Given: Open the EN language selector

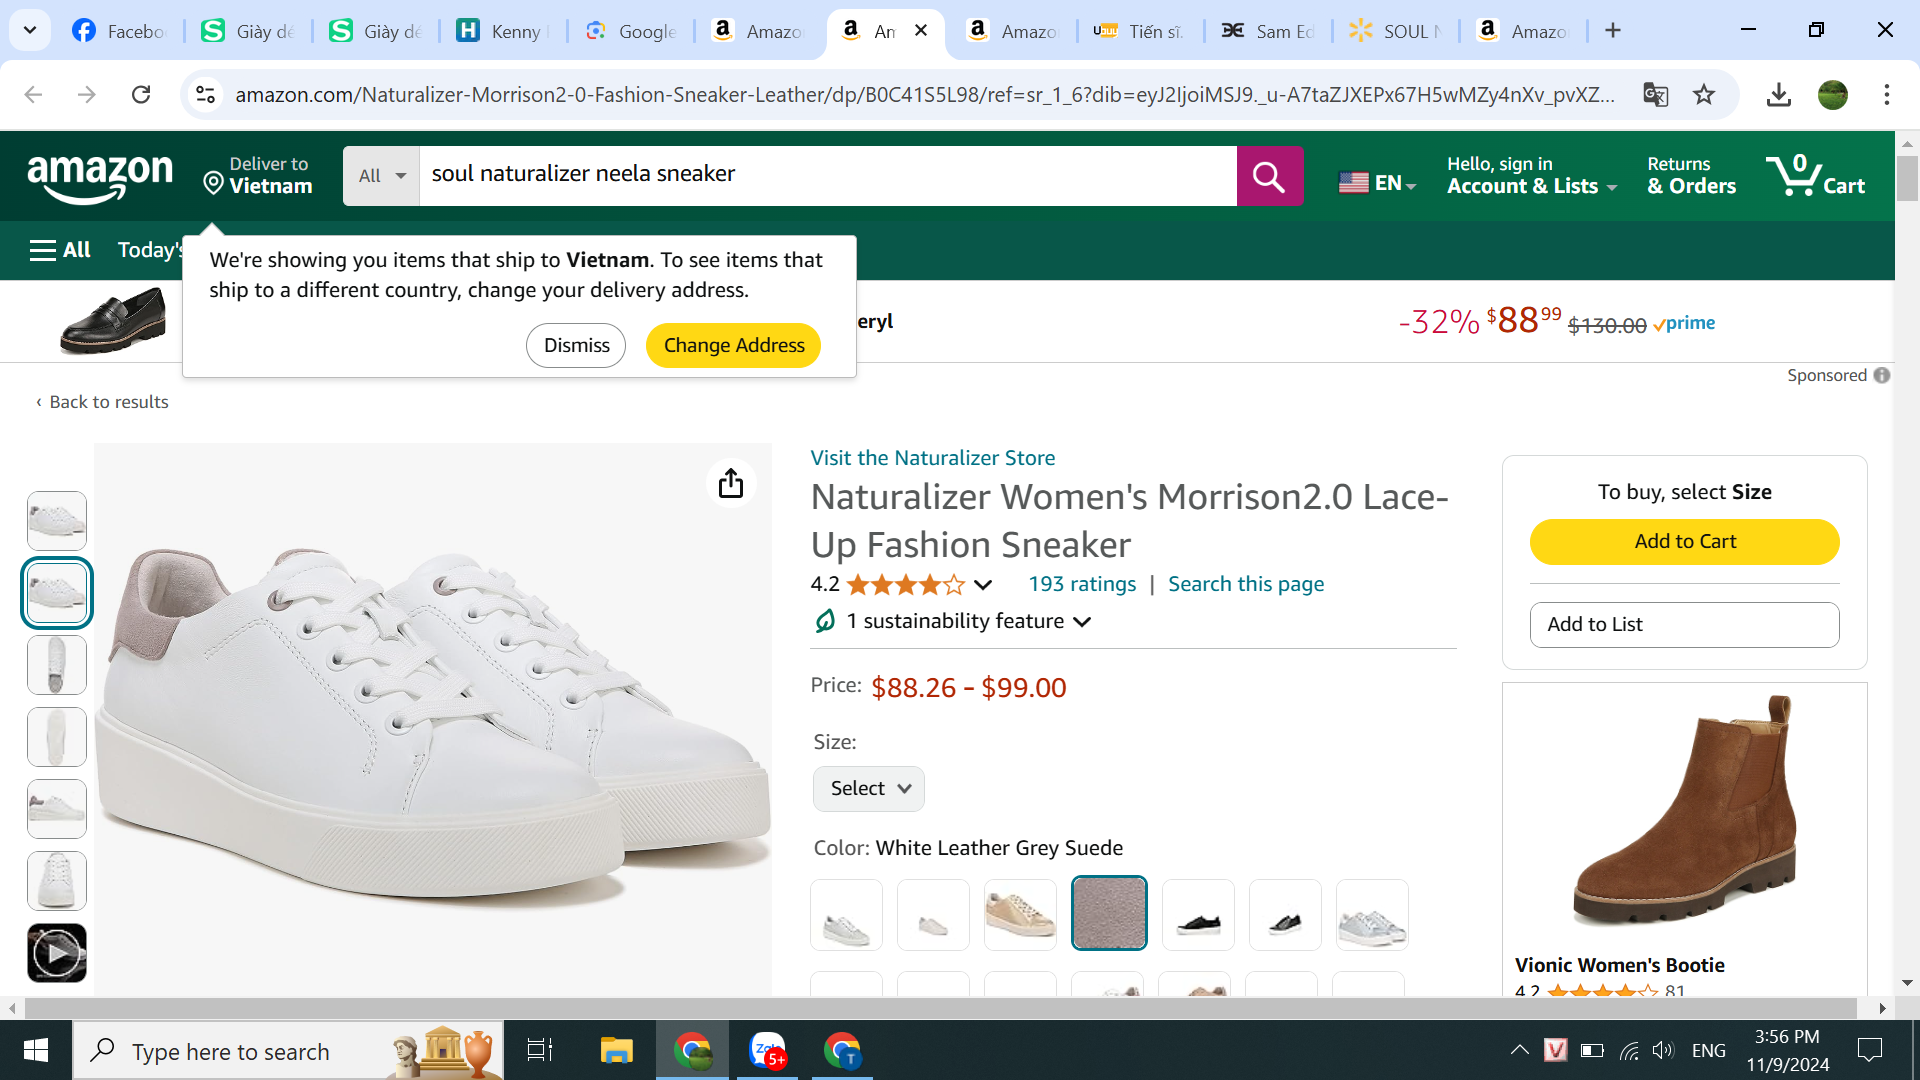Looking at the screenshot, I should coord(1377,183).
